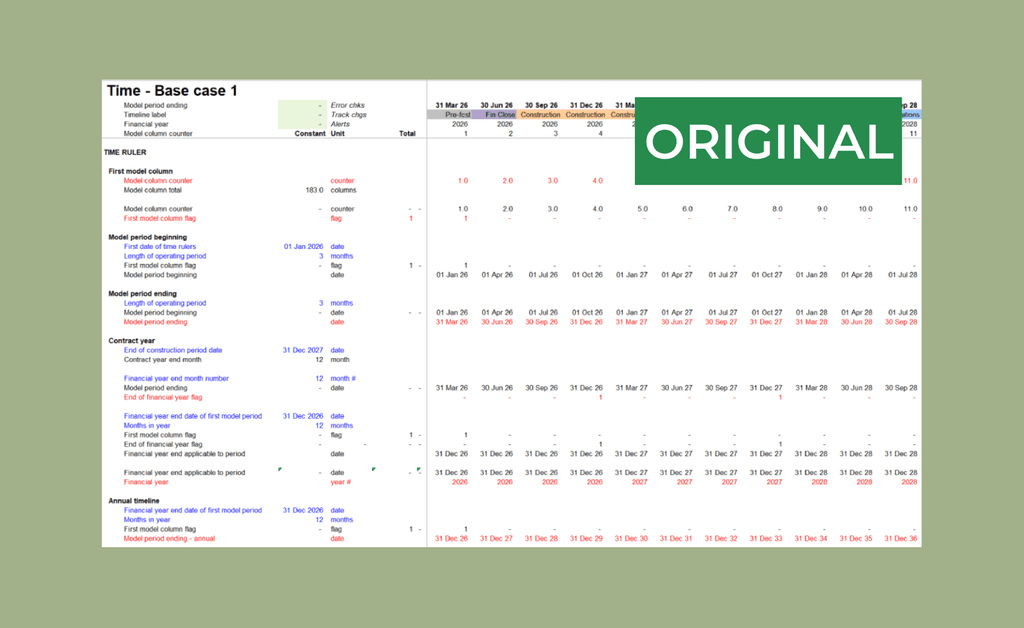Select 'End of construction period date' label
This screenshot has width=1024, height=628.
[x=173, y=351]
